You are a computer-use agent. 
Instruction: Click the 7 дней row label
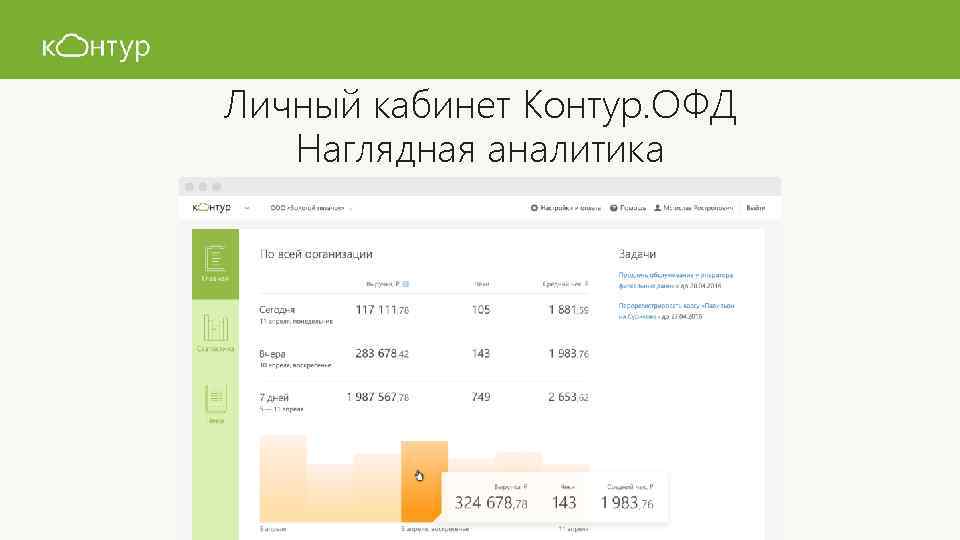(x=274, y=397)
